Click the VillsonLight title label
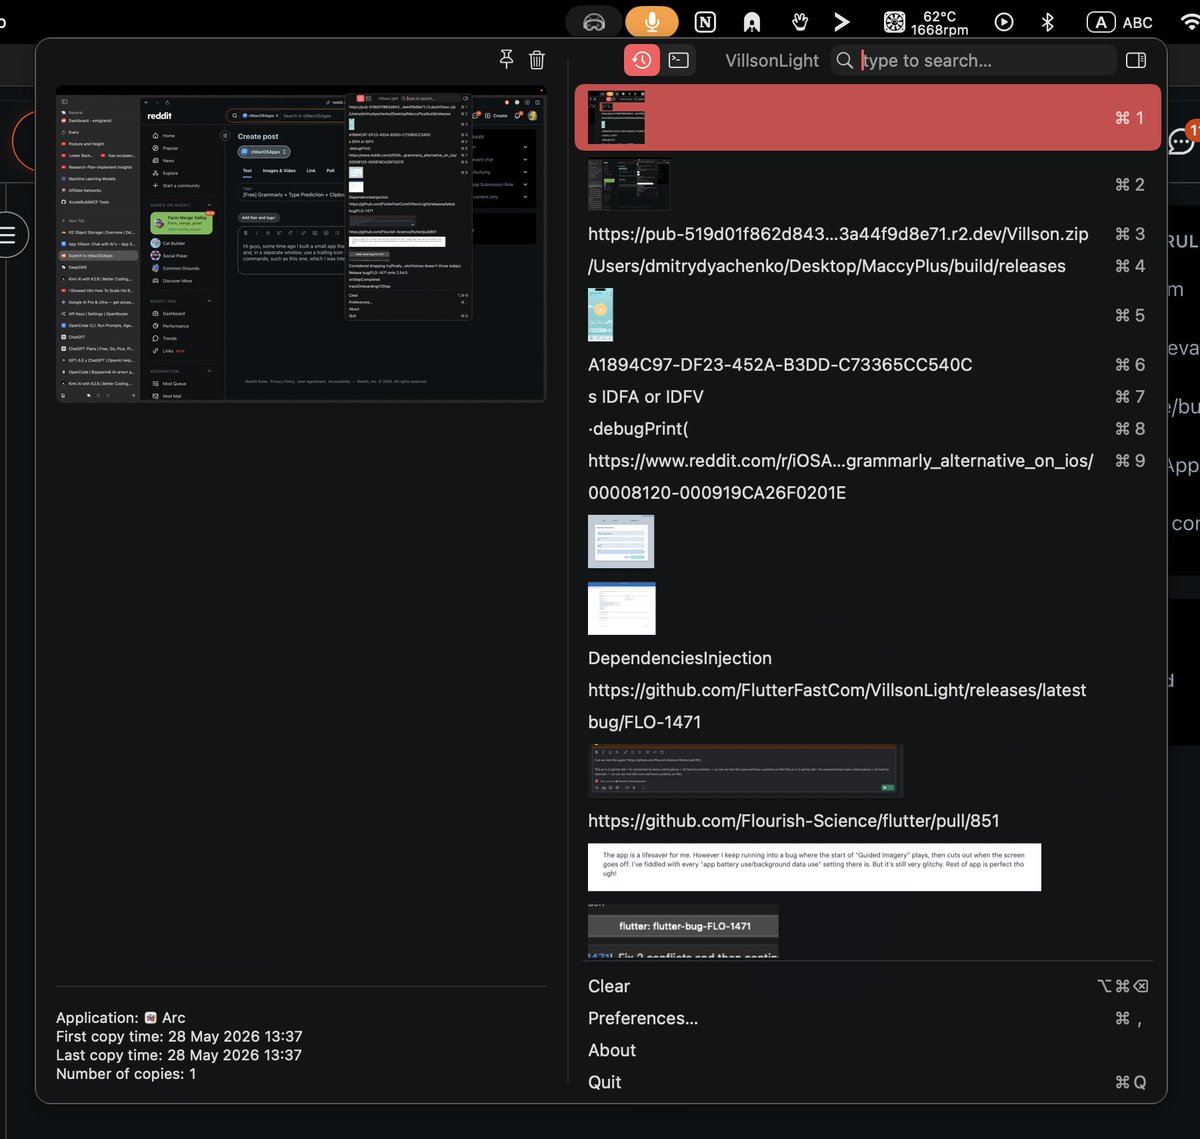The image size is (1200, 1139). pyautogui.click(x=772, y=60)
